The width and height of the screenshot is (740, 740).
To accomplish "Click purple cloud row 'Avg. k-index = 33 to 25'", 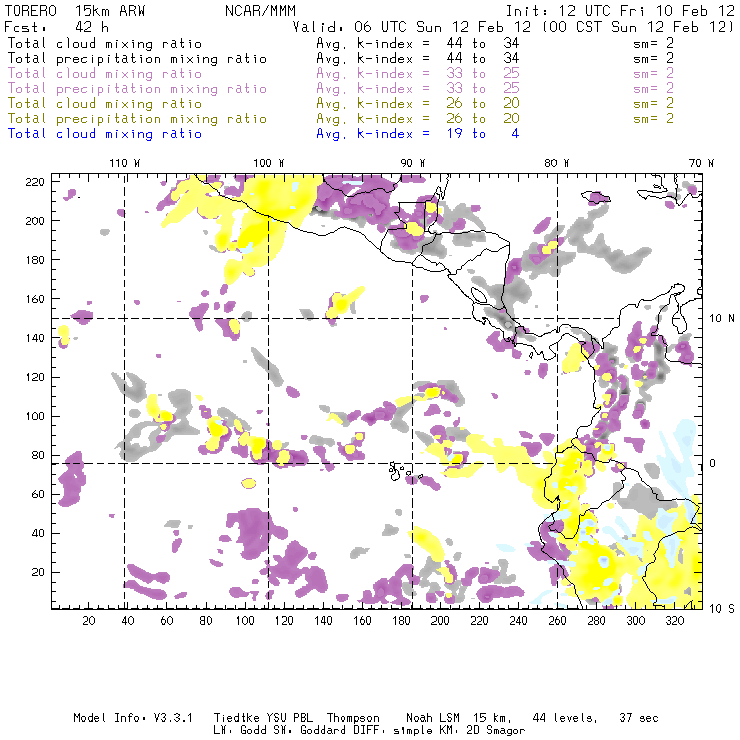I will point(418,74).
